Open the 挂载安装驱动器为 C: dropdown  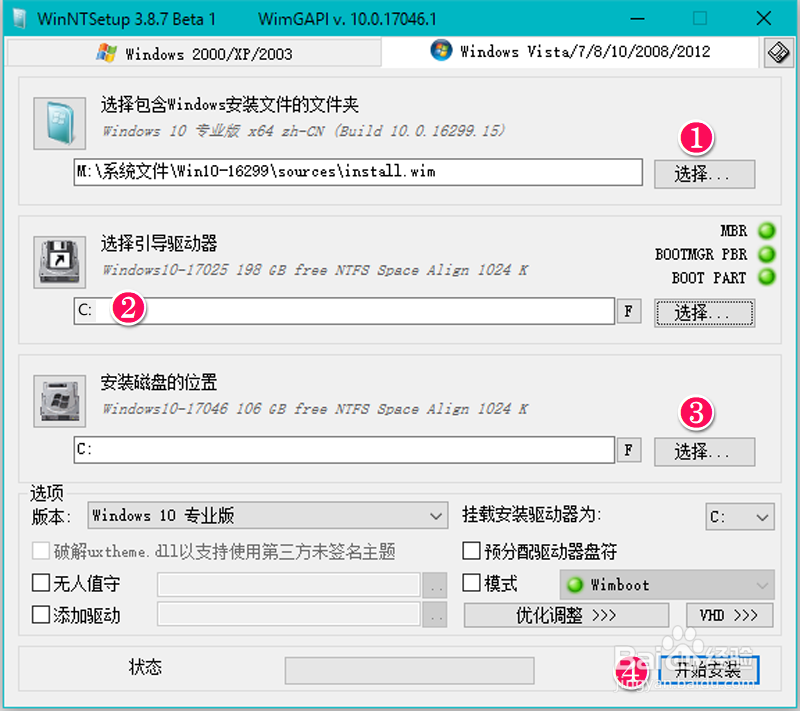(740, 517)
